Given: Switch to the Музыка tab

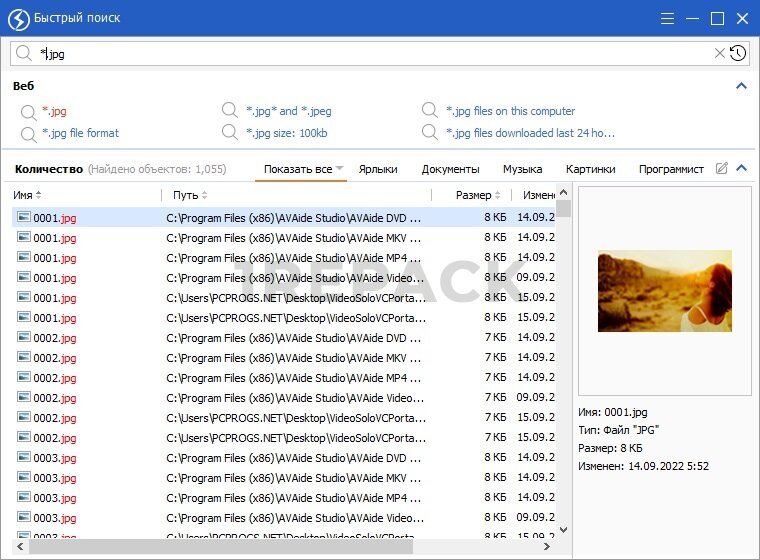Looking at the screenshot, I should pyautogui.click(x=522, y=169).
